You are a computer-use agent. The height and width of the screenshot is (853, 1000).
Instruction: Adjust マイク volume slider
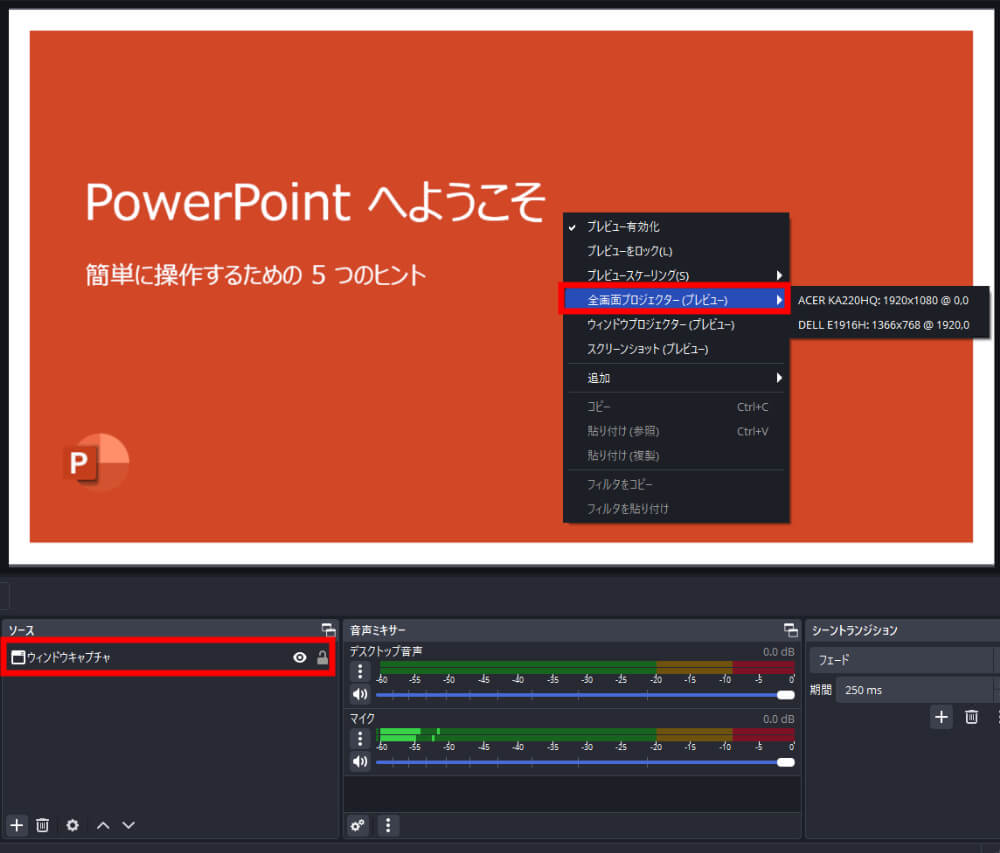coord(585,762)
